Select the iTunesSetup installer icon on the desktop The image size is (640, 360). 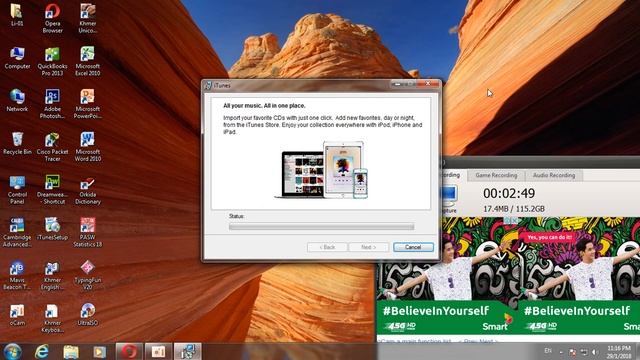tap(52, 229)
